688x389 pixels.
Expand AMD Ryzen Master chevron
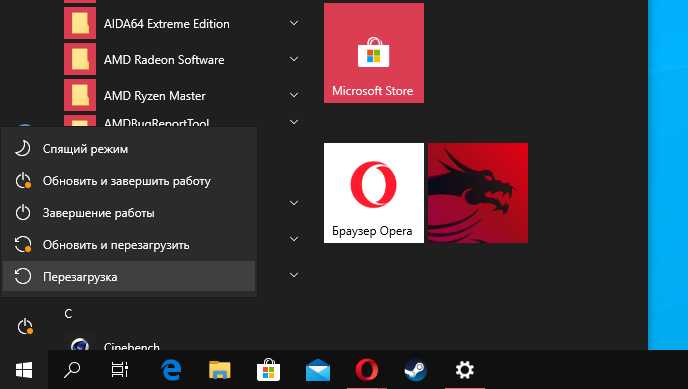coord(294,95)
